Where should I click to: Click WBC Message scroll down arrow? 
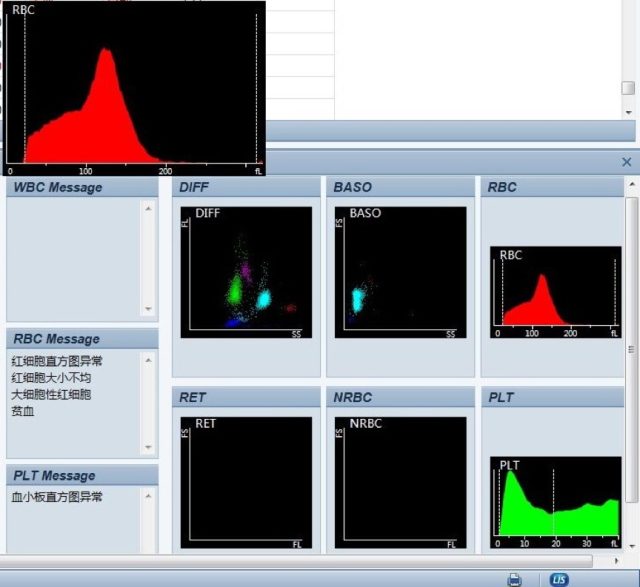pyautogui.click(x=148, y=309)
